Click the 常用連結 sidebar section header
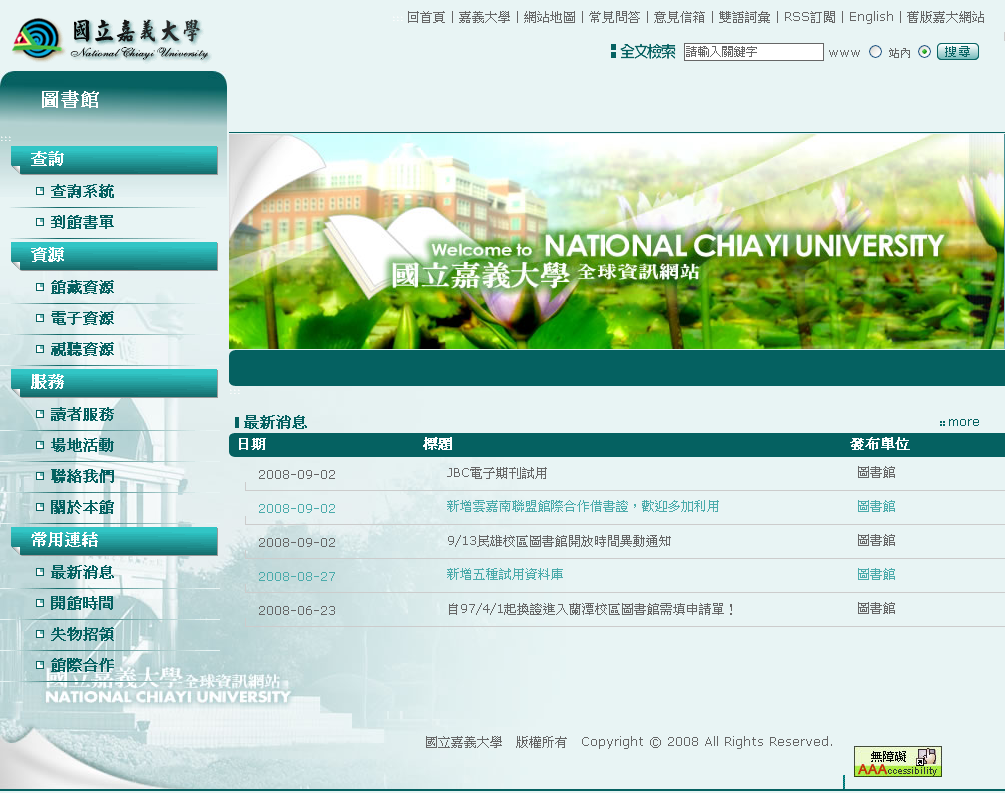1005x793 pixels. click(x=114, y=540)
